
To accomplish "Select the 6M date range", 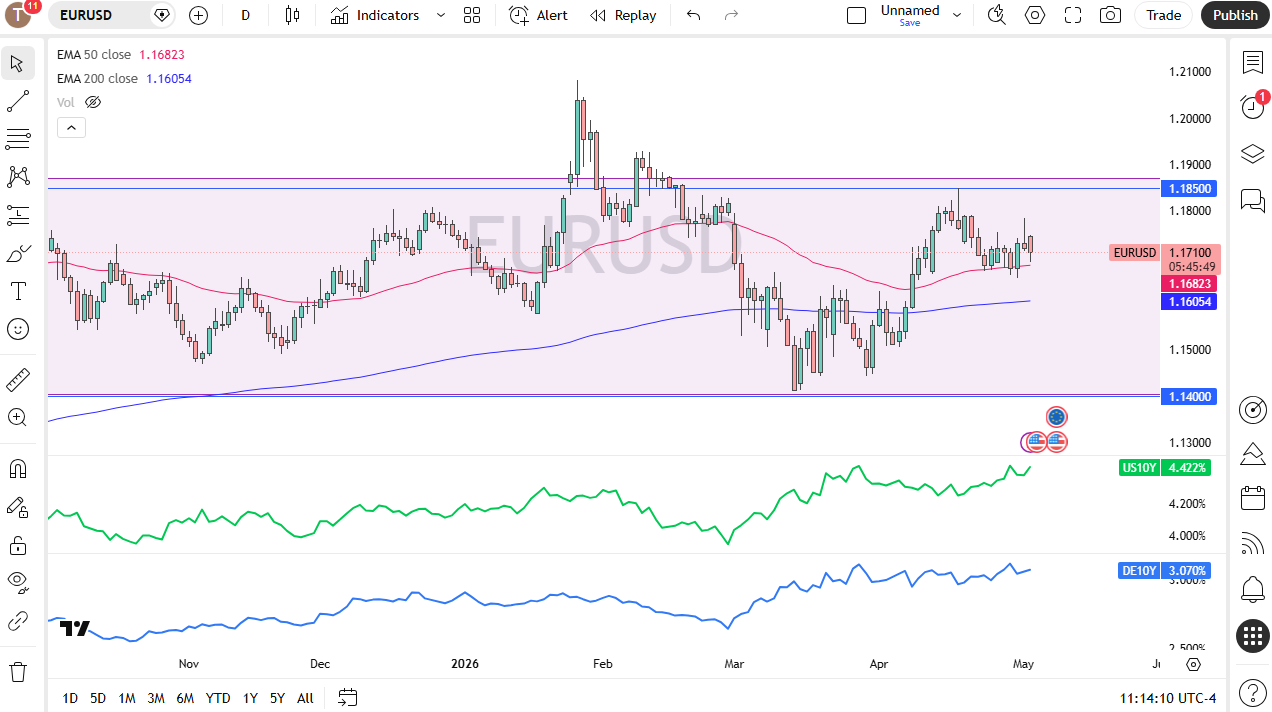I will (185, 698).
